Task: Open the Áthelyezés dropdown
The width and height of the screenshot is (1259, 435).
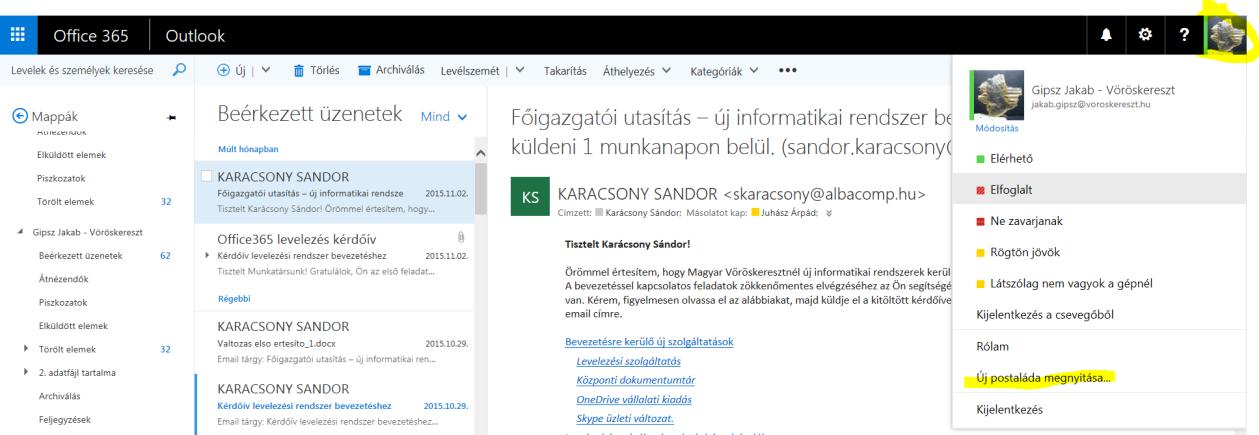Action: pyautogui.click(x=635, y=71)
